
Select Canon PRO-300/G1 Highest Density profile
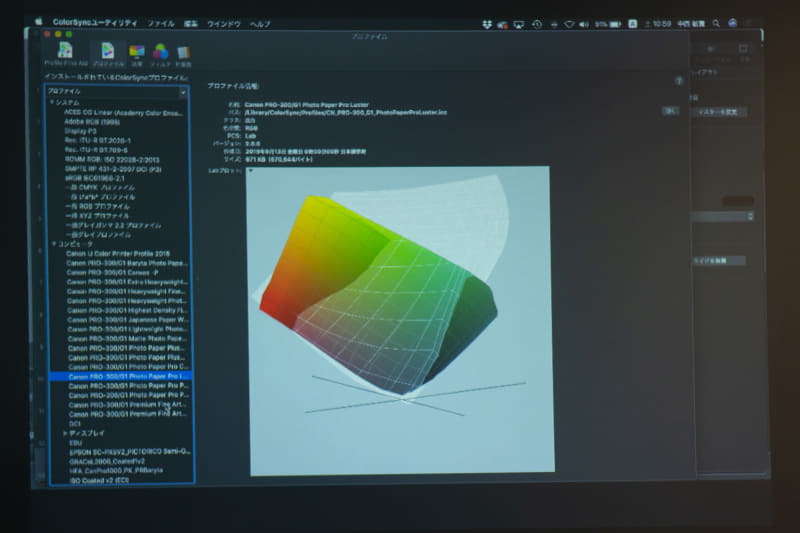(128, 310)
